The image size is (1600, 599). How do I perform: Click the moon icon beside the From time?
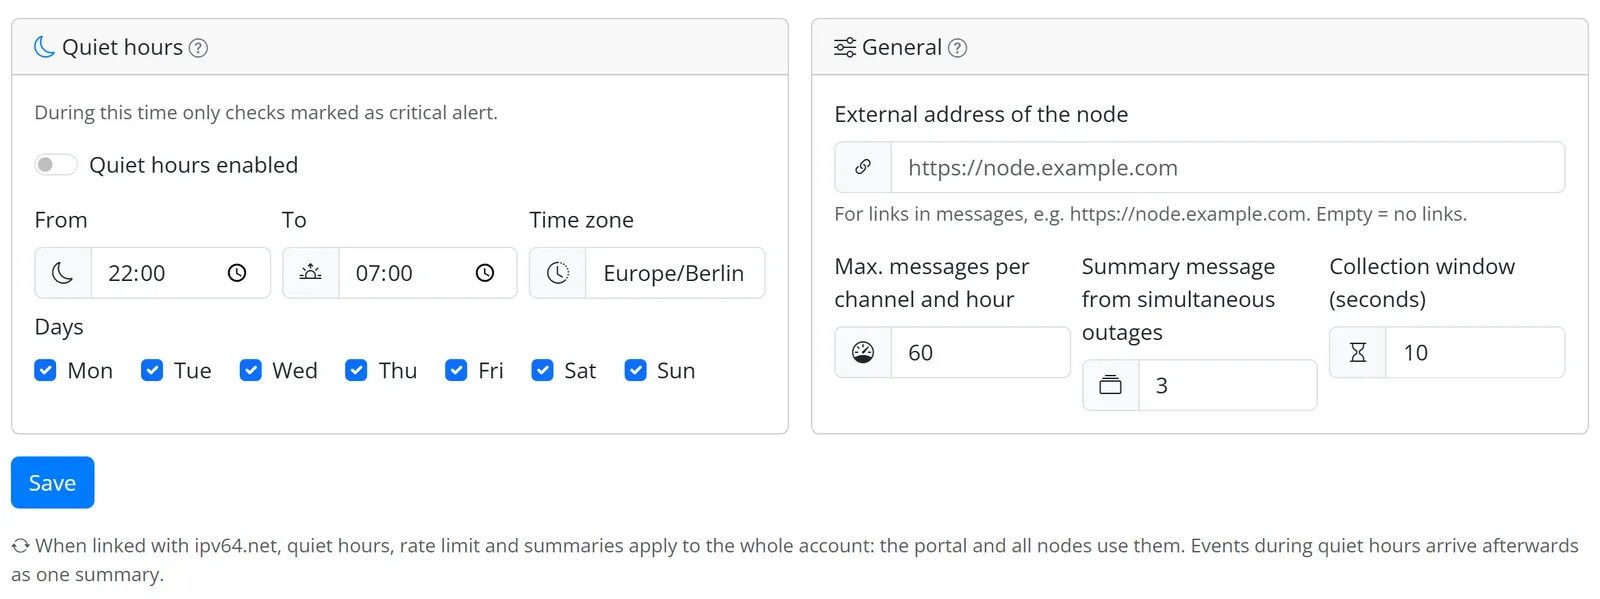(63, 273)
